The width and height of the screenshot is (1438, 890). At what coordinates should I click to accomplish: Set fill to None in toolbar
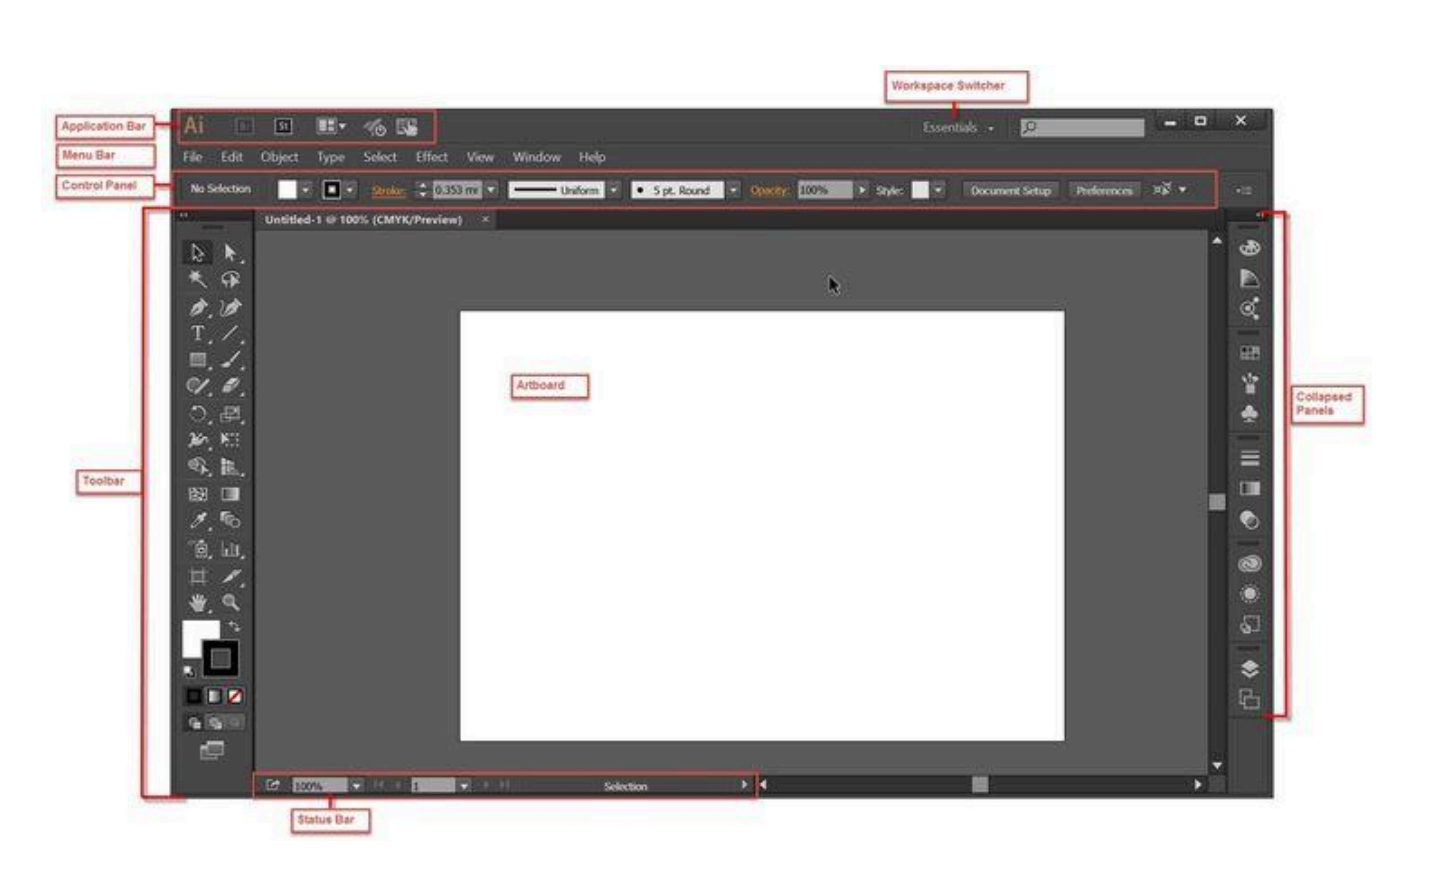coord(235,696)
